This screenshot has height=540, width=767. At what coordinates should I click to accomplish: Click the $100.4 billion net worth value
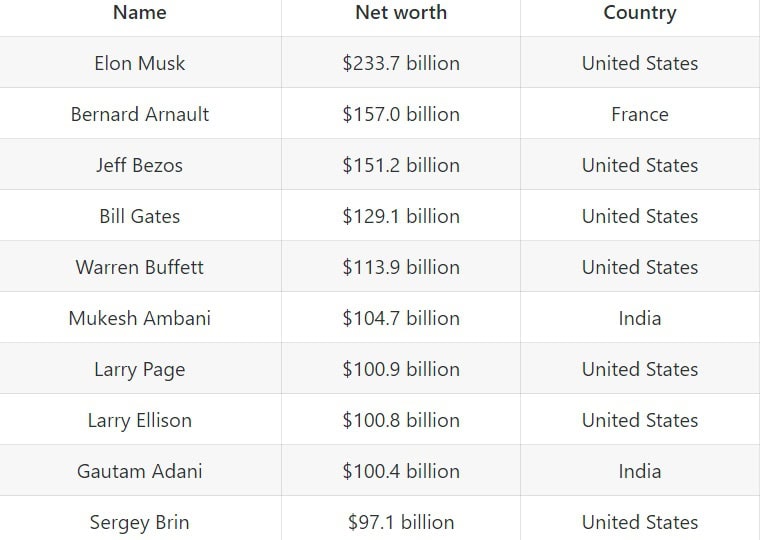401,471
